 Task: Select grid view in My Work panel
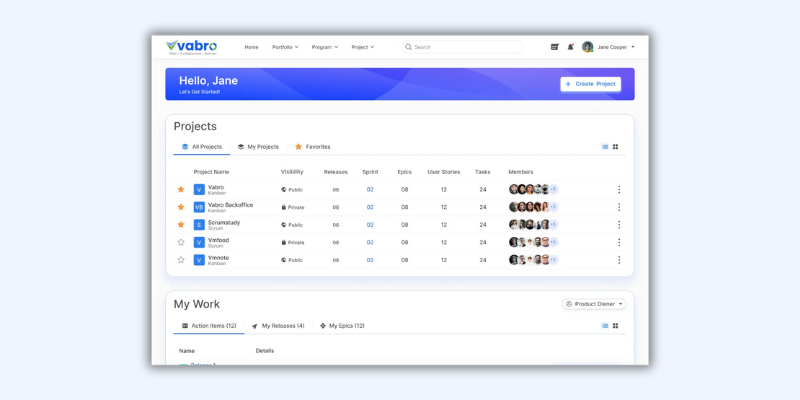615,326
